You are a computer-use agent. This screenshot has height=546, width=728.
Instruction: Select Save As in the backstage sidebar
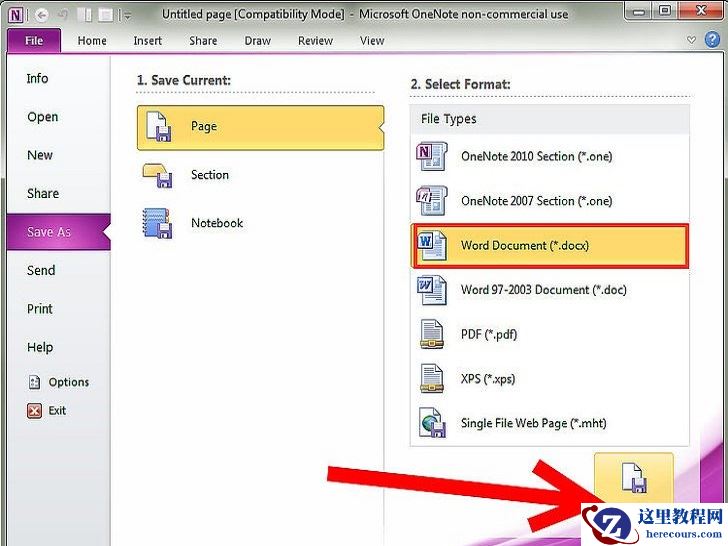59,232
